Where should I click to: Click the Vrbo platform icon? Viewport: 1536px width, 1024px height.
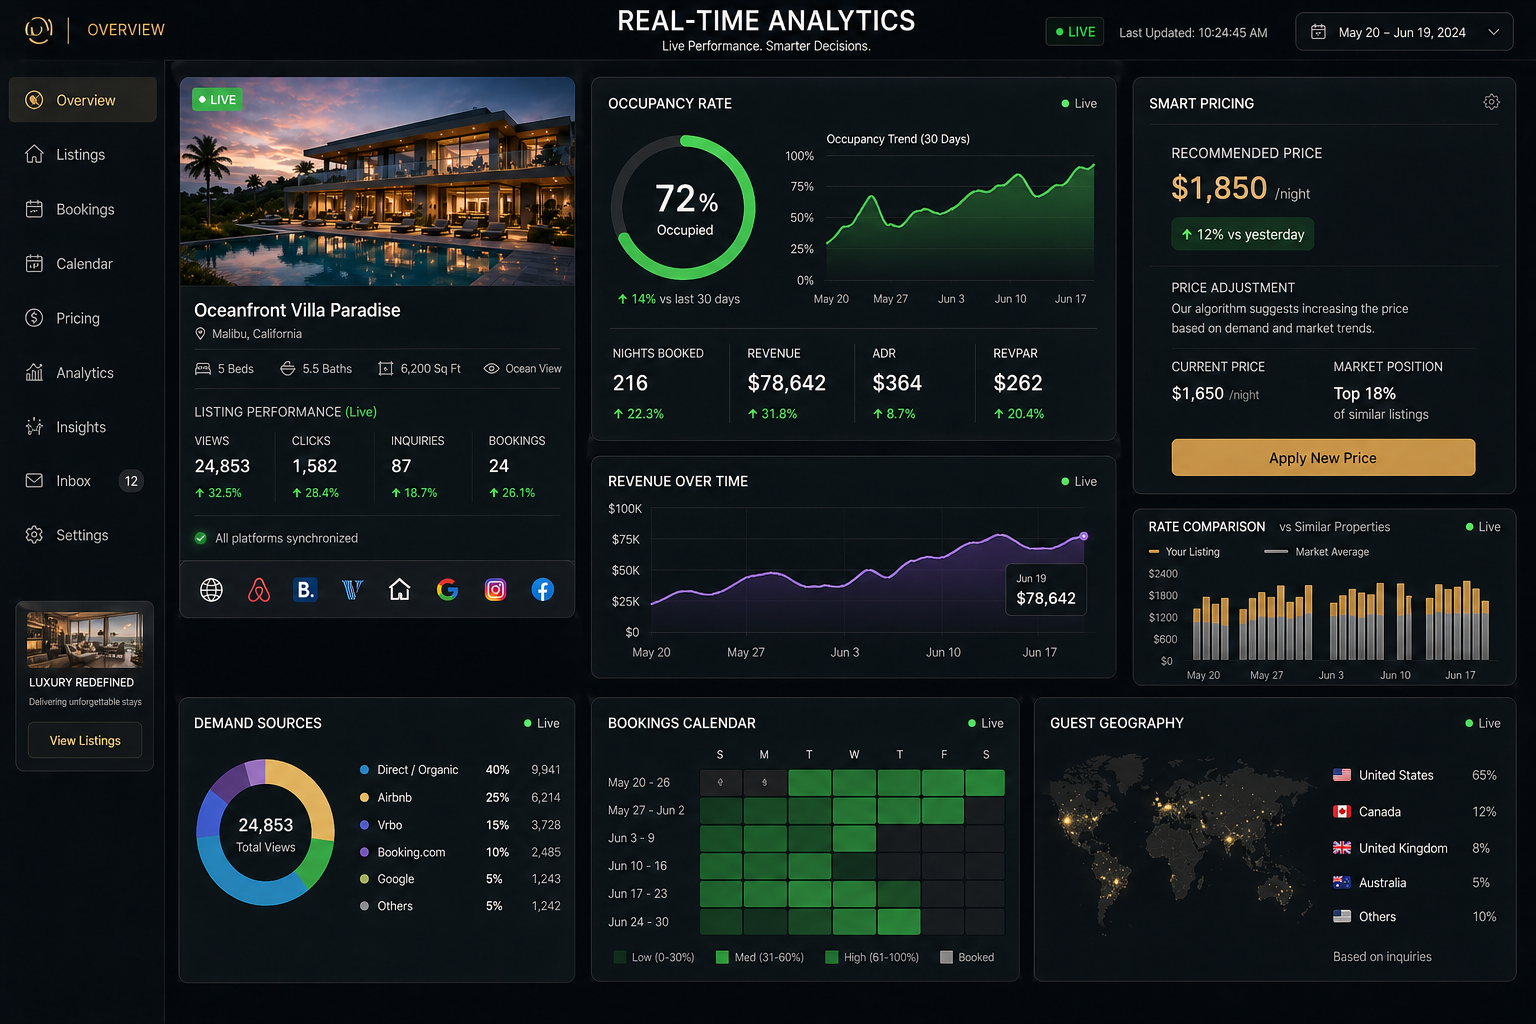(352, 590)
